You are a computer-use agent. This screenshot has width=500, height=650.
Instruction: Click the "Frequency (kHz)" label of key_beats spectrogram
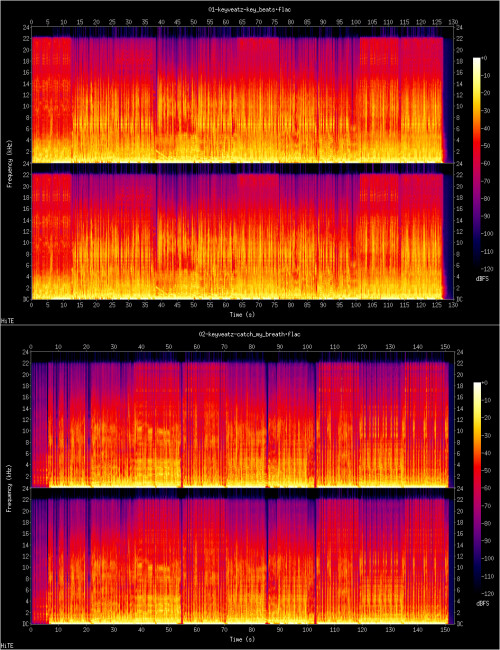pos(9,162)
